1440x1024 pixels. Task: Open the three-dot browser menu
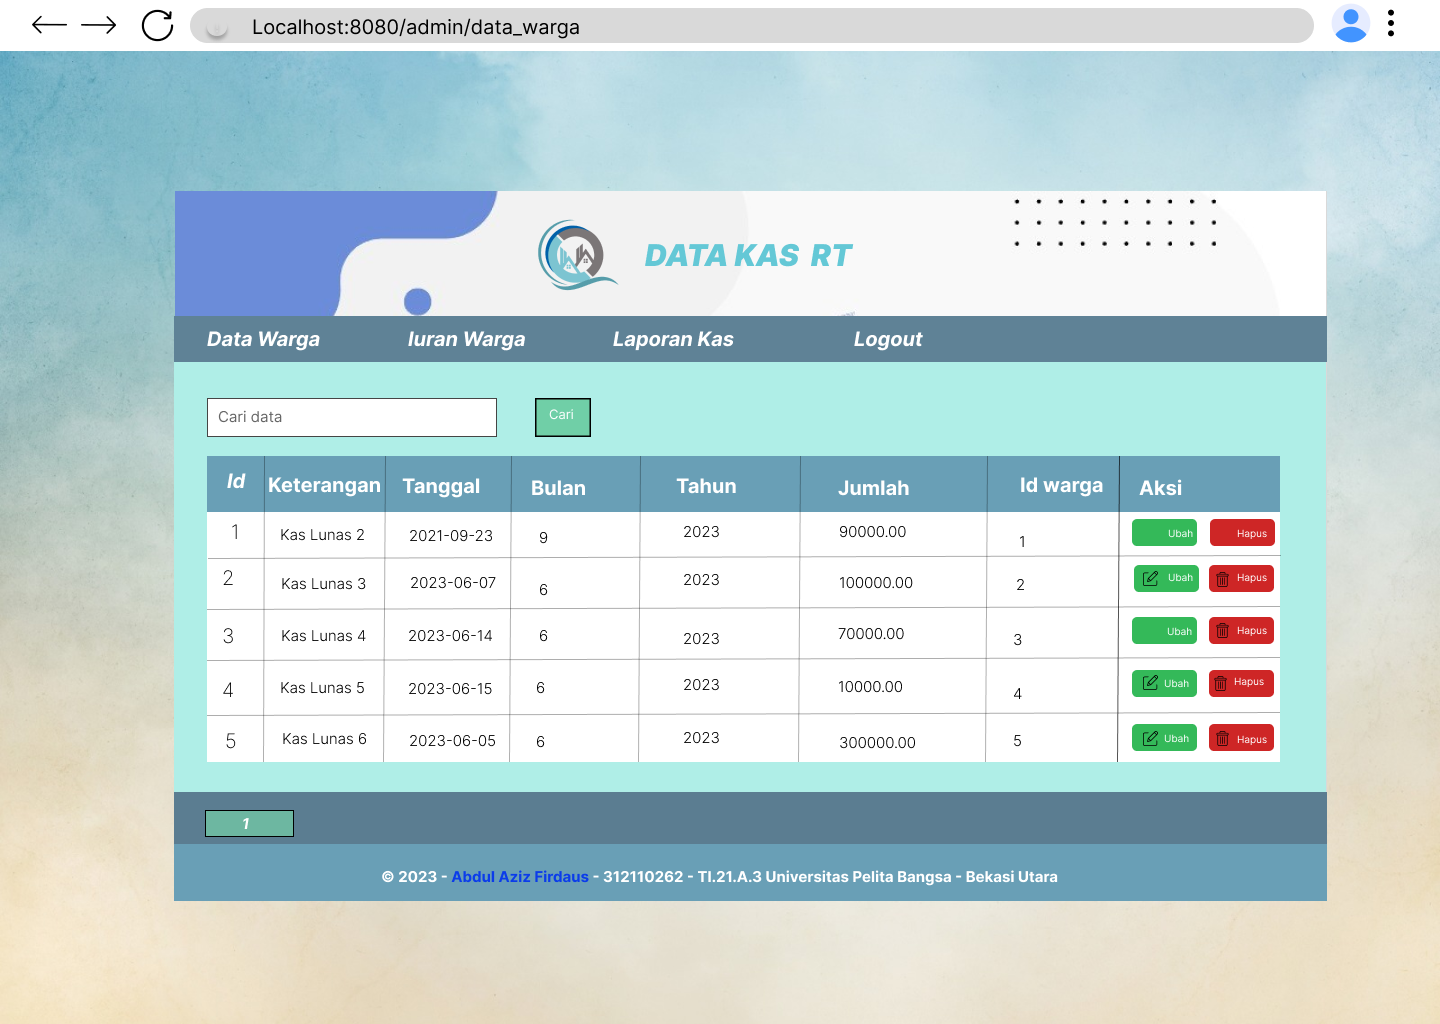coord(1390,24)
